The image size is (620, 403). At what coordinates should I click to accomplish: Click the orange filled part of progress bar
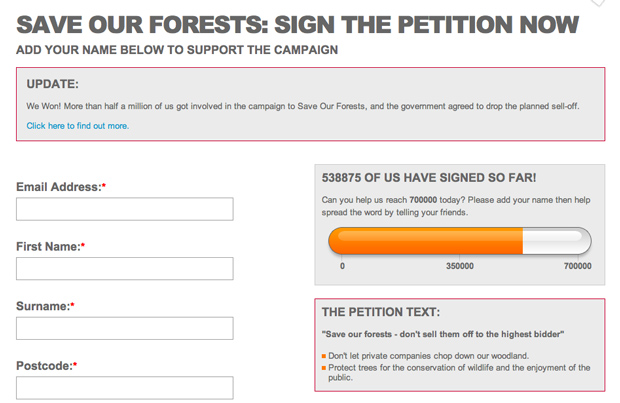click(x=425, y=242)
